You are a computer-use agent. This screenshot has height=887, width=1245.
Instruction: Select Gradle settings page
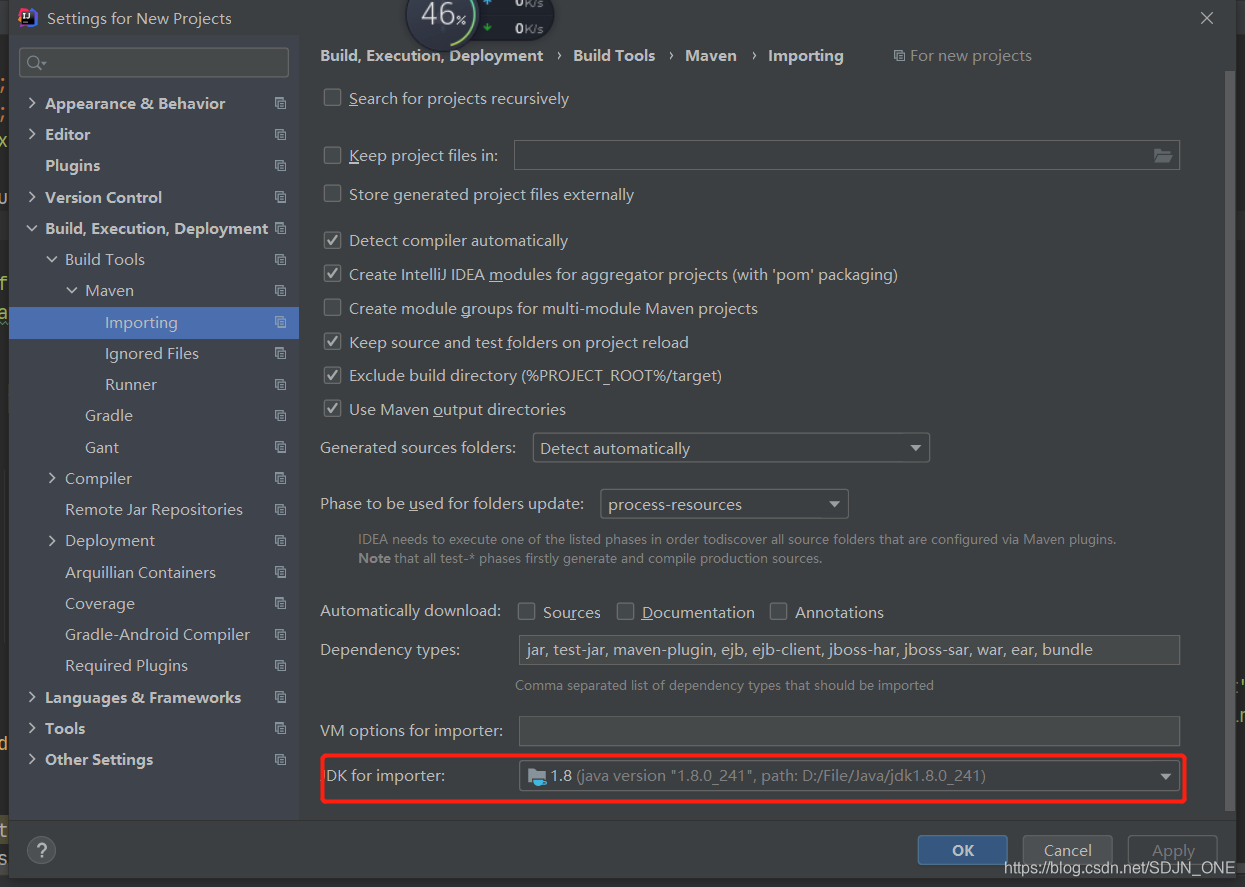click(109, 415)
